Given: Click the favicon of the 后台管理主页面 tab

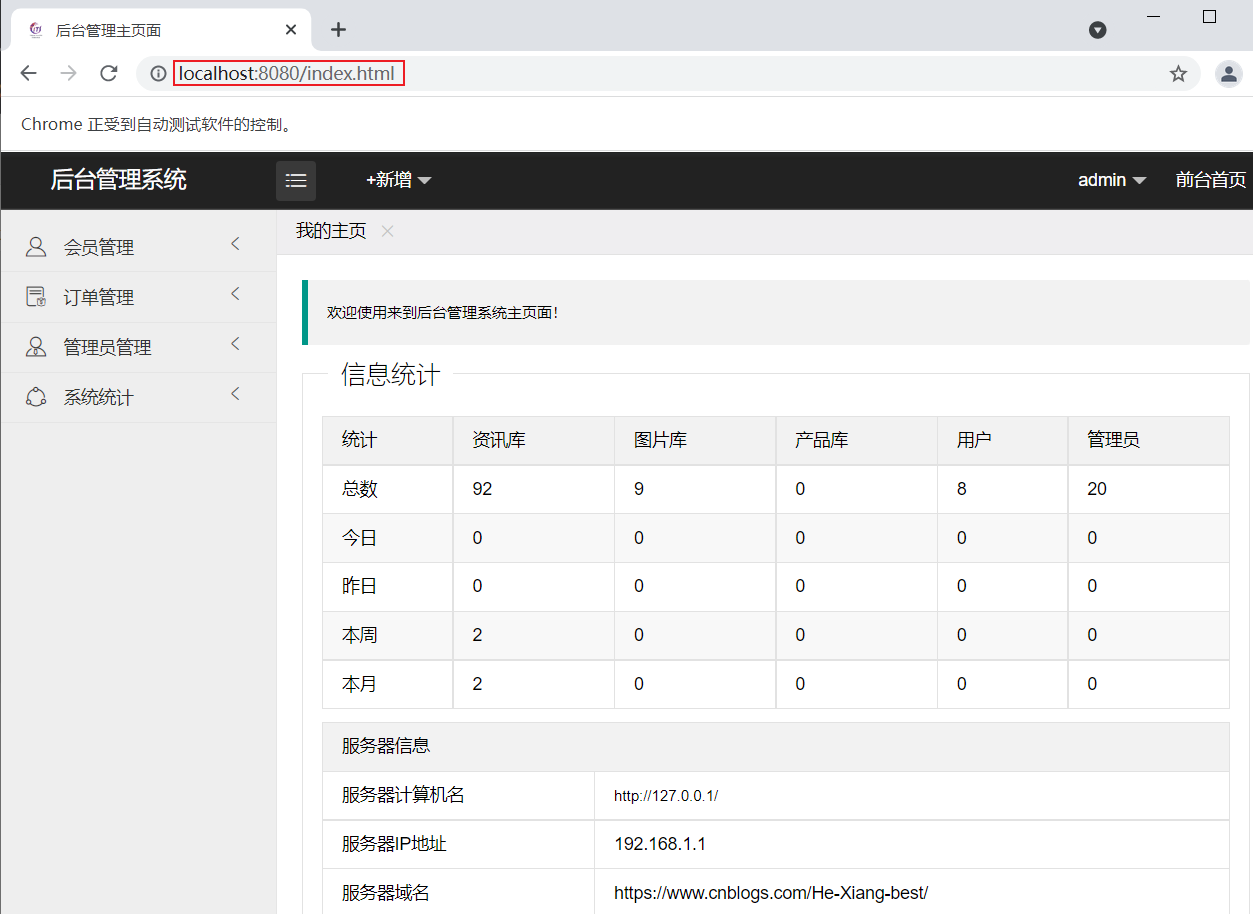Looking at the screenshot, I should [37, 30].
